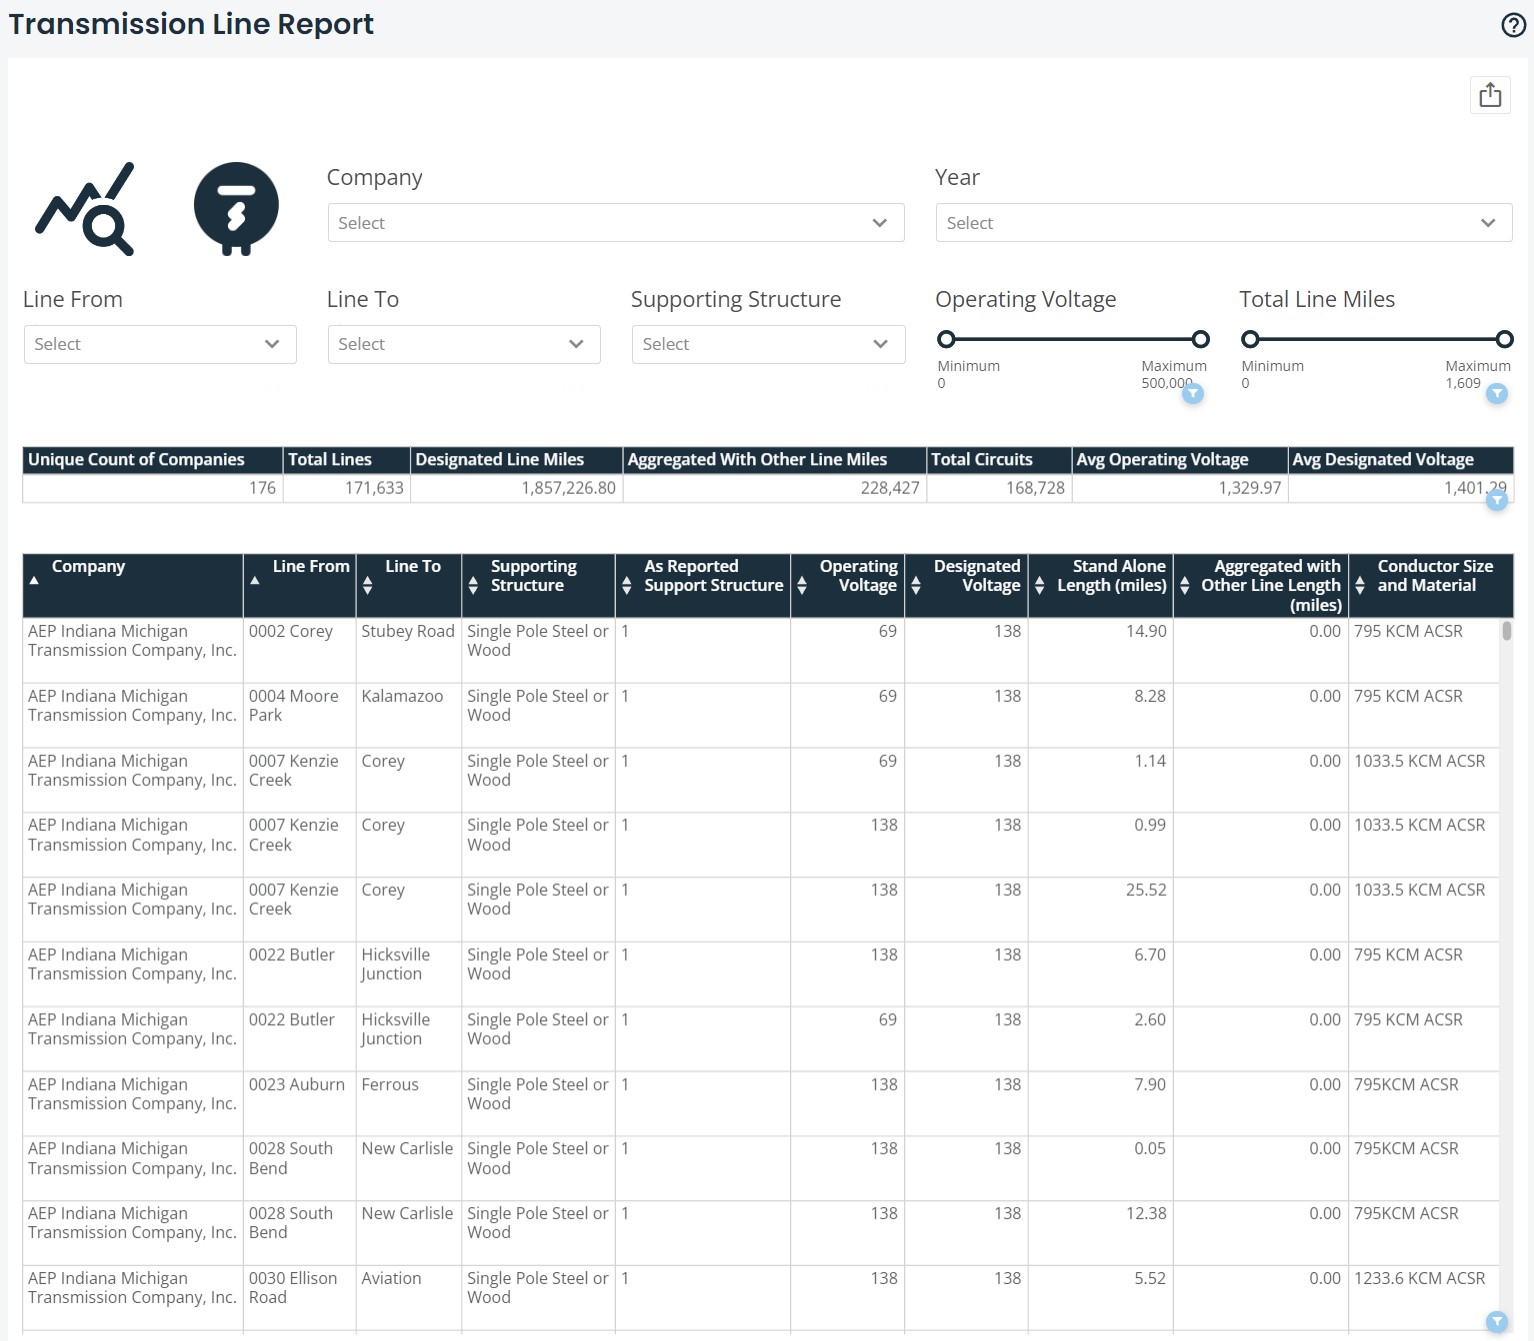Sort by Supporting Structure column arrows
This screenshot has width=1534, height=1341.
[x=473, y=586]
